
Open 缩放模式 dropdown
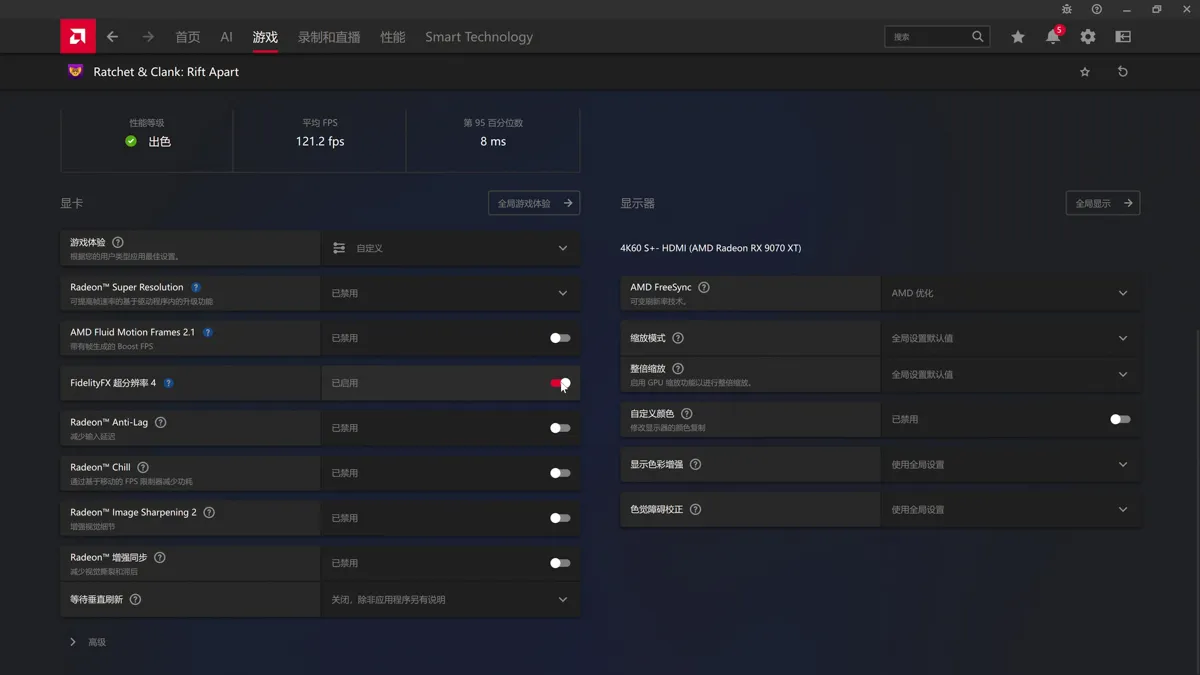tap(1010, 338)
